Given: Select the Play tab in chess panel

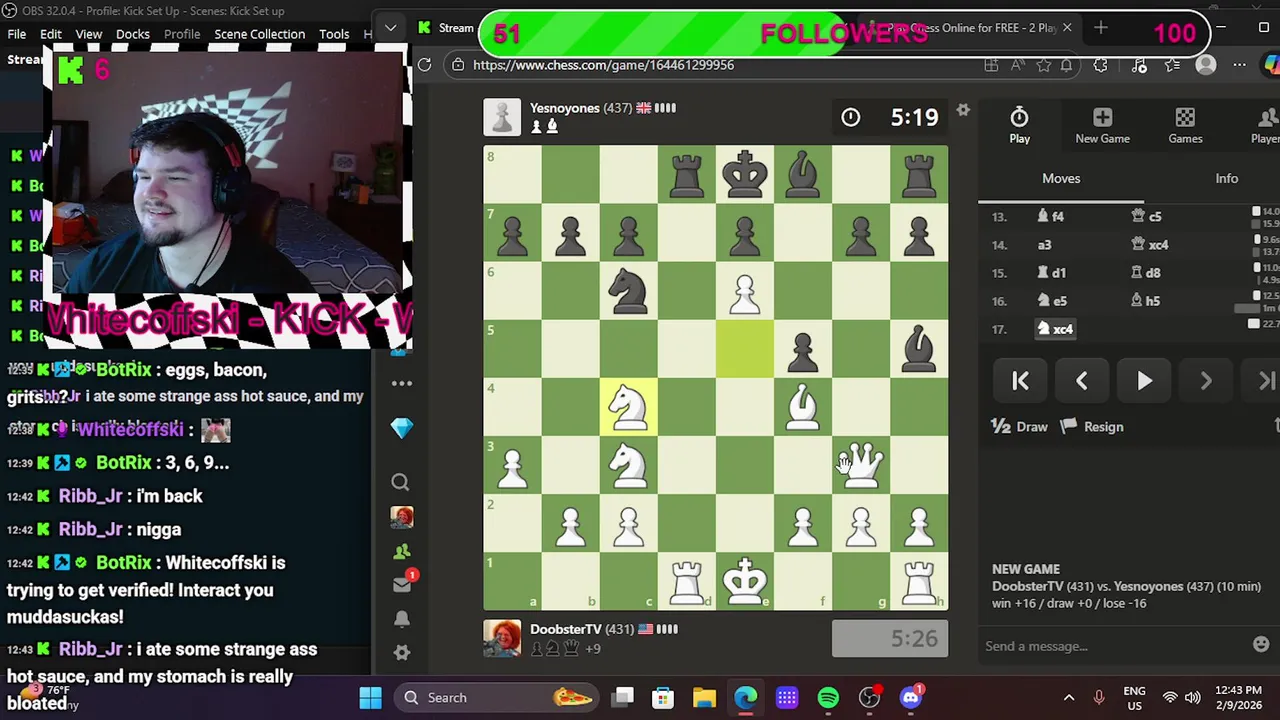Looking at the screenshot, I should click(1019, 126).
